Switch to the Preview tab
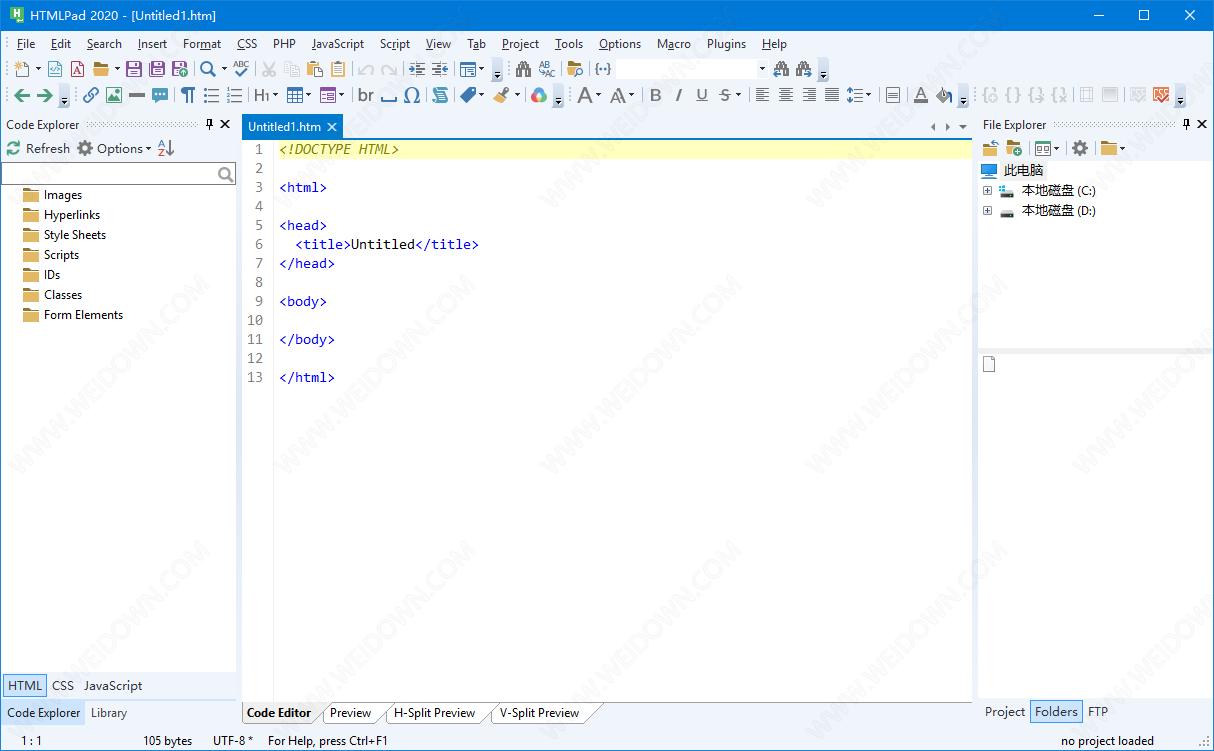Viewport: 1214px width, 751px height. 350,713
